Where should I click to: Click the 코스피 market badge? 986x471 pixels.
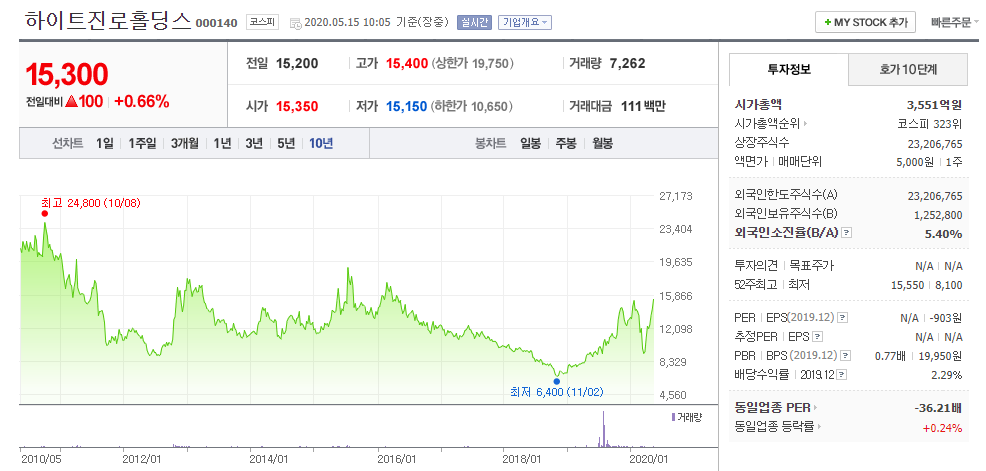[x=261, y=22]
